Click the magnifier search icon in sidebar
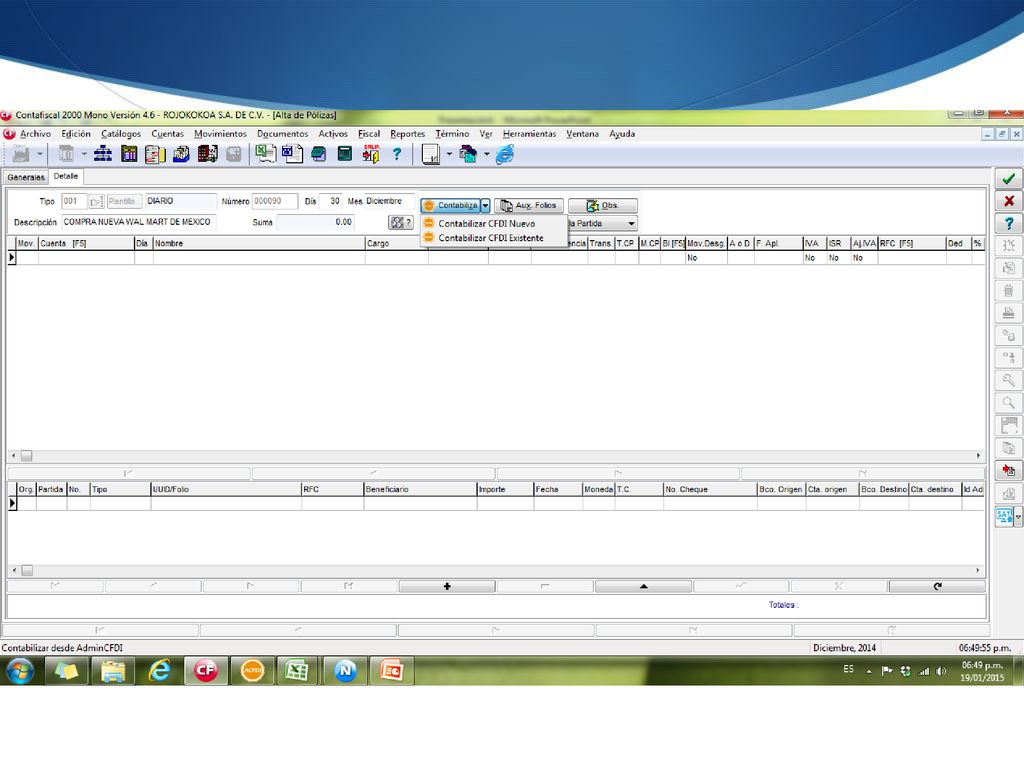1024x768 pixels. pos(1008,403)
